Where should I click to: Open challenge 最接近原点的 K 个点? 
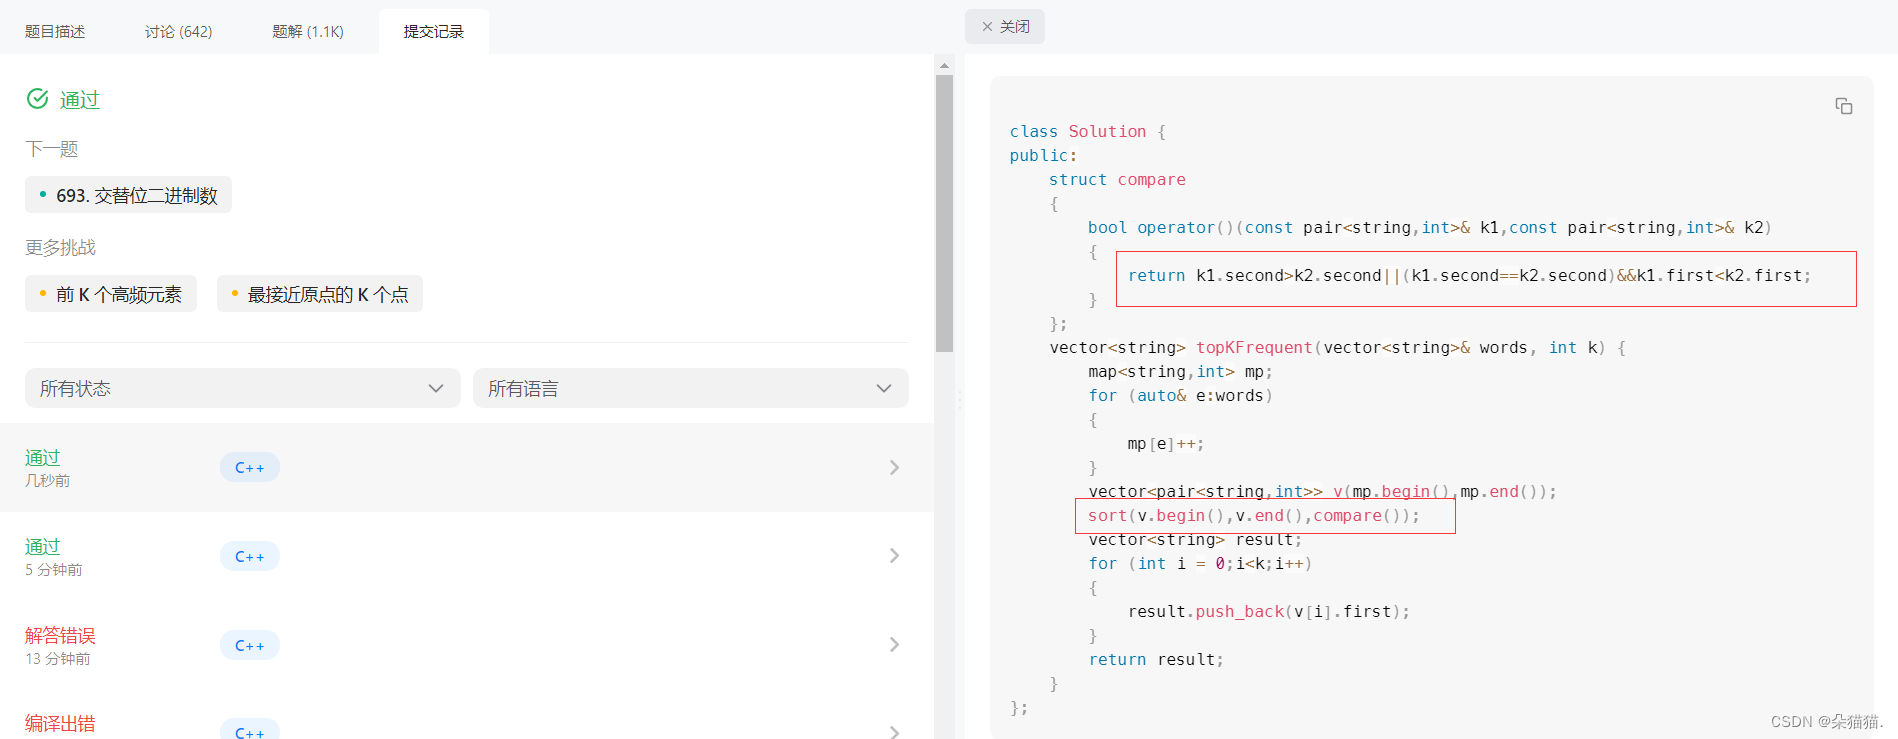coord(320,294)
